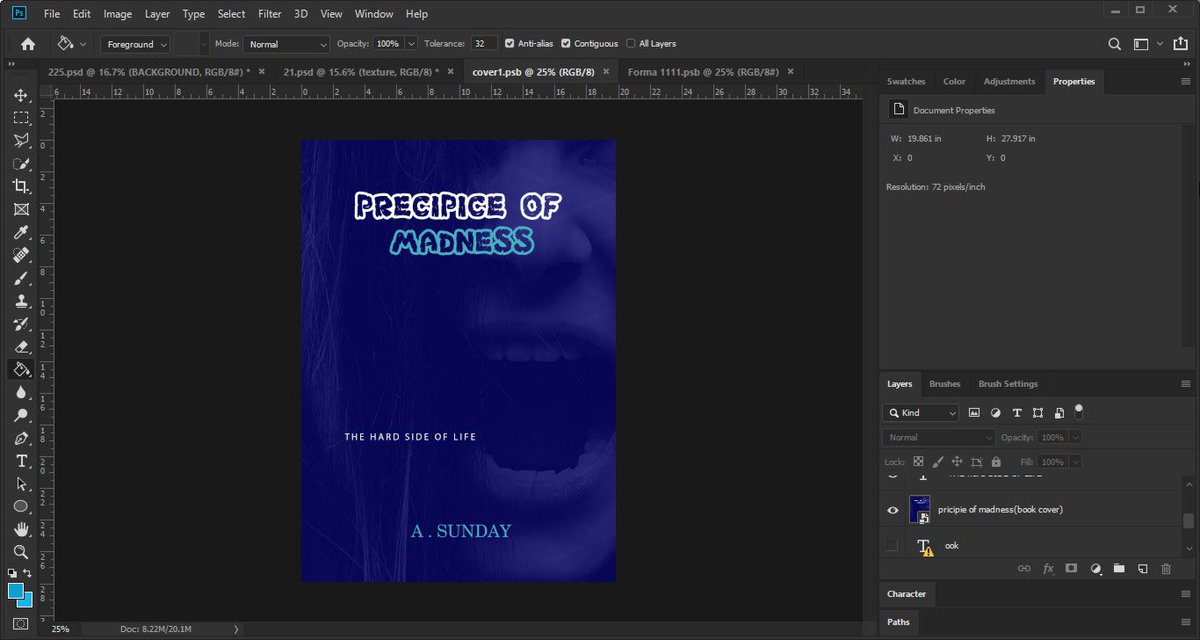Screen dimensions: 1200x640
Task: Open the Mode dropdown set to Normal
Action: [286, 44]
